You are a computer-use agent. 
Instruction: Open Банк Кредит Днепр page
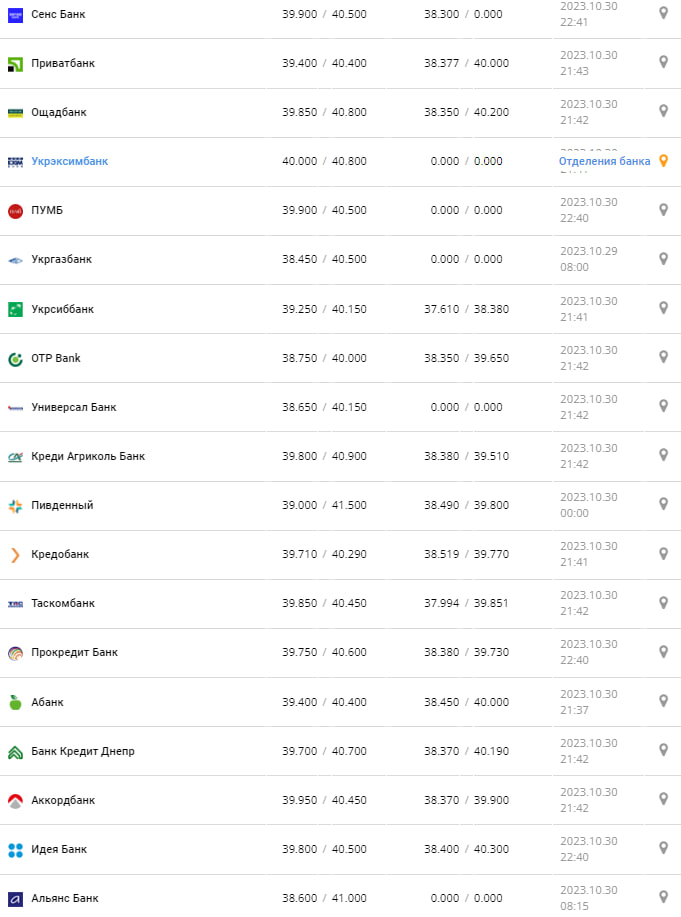83,751
